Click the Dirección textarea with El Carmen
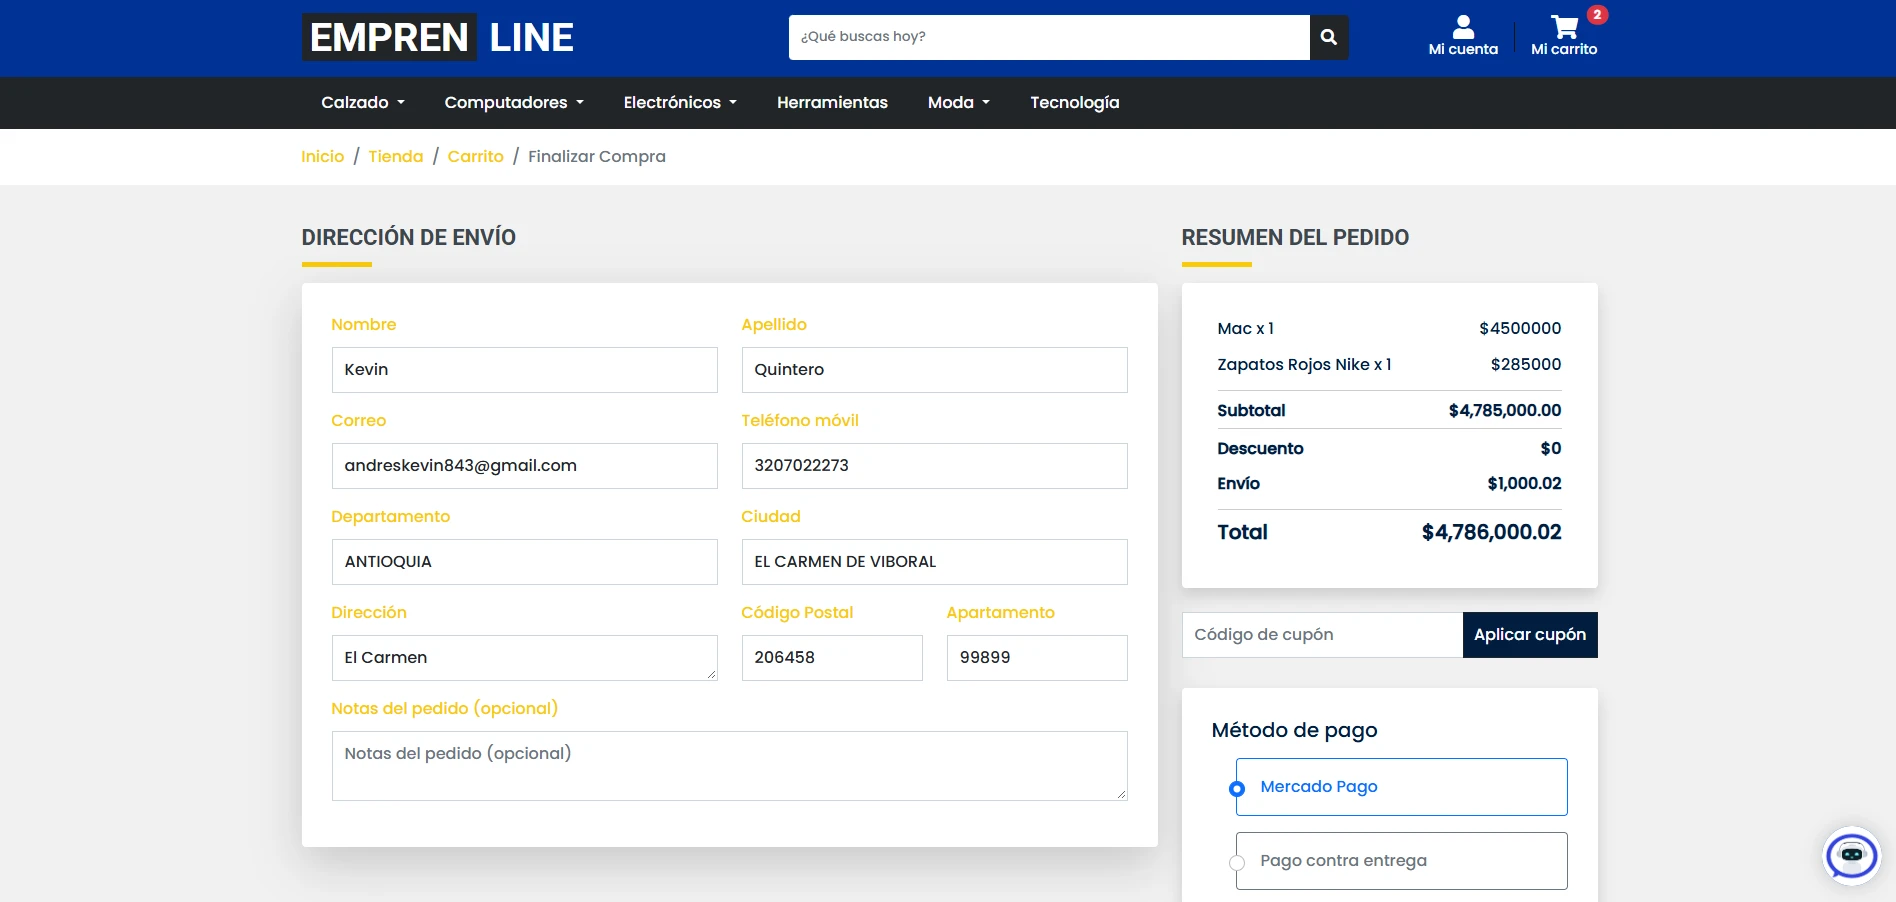The width and height of the screenshot is (1896, 902). point(525,658)
